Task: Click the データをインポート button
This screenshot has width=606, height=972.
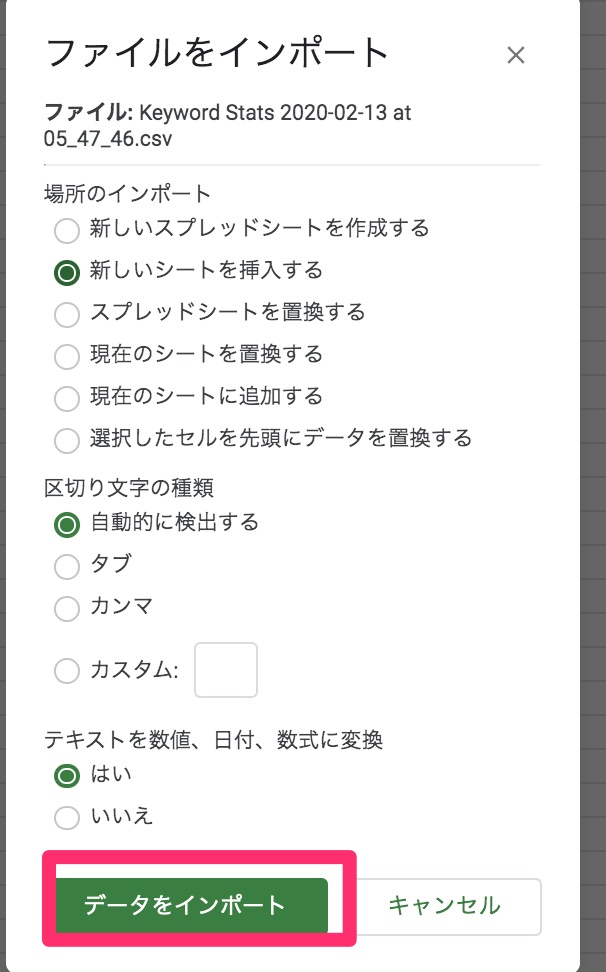Action: click(192, 905)
